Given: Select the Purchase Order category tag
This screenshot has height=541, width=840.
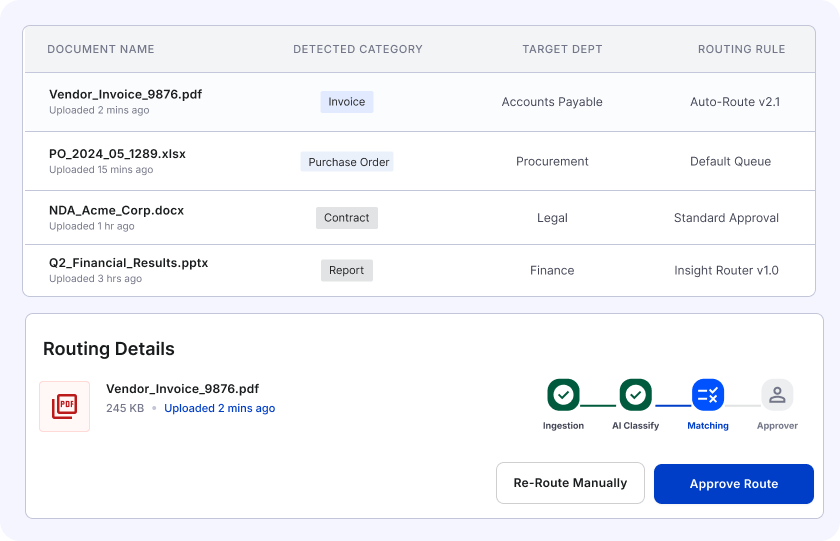Looking at the screenshot, I should [x=348, y=162].
